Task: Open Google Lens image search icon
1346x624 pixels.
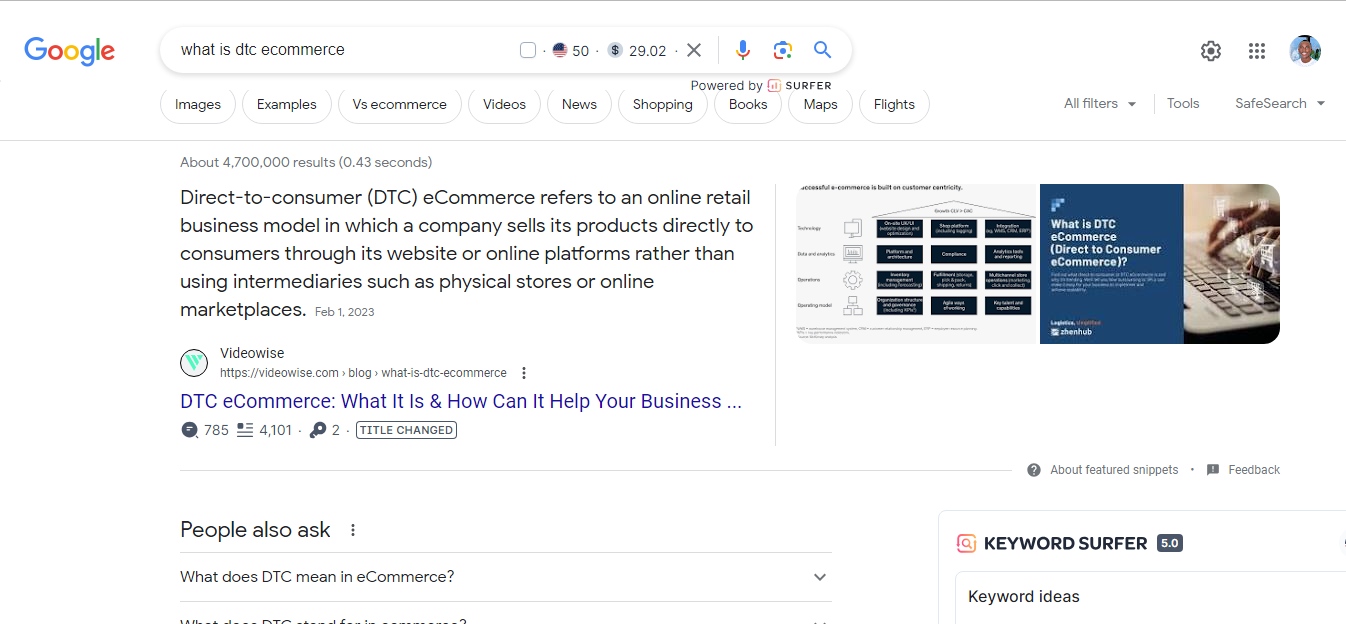Action: pos(782,50)
